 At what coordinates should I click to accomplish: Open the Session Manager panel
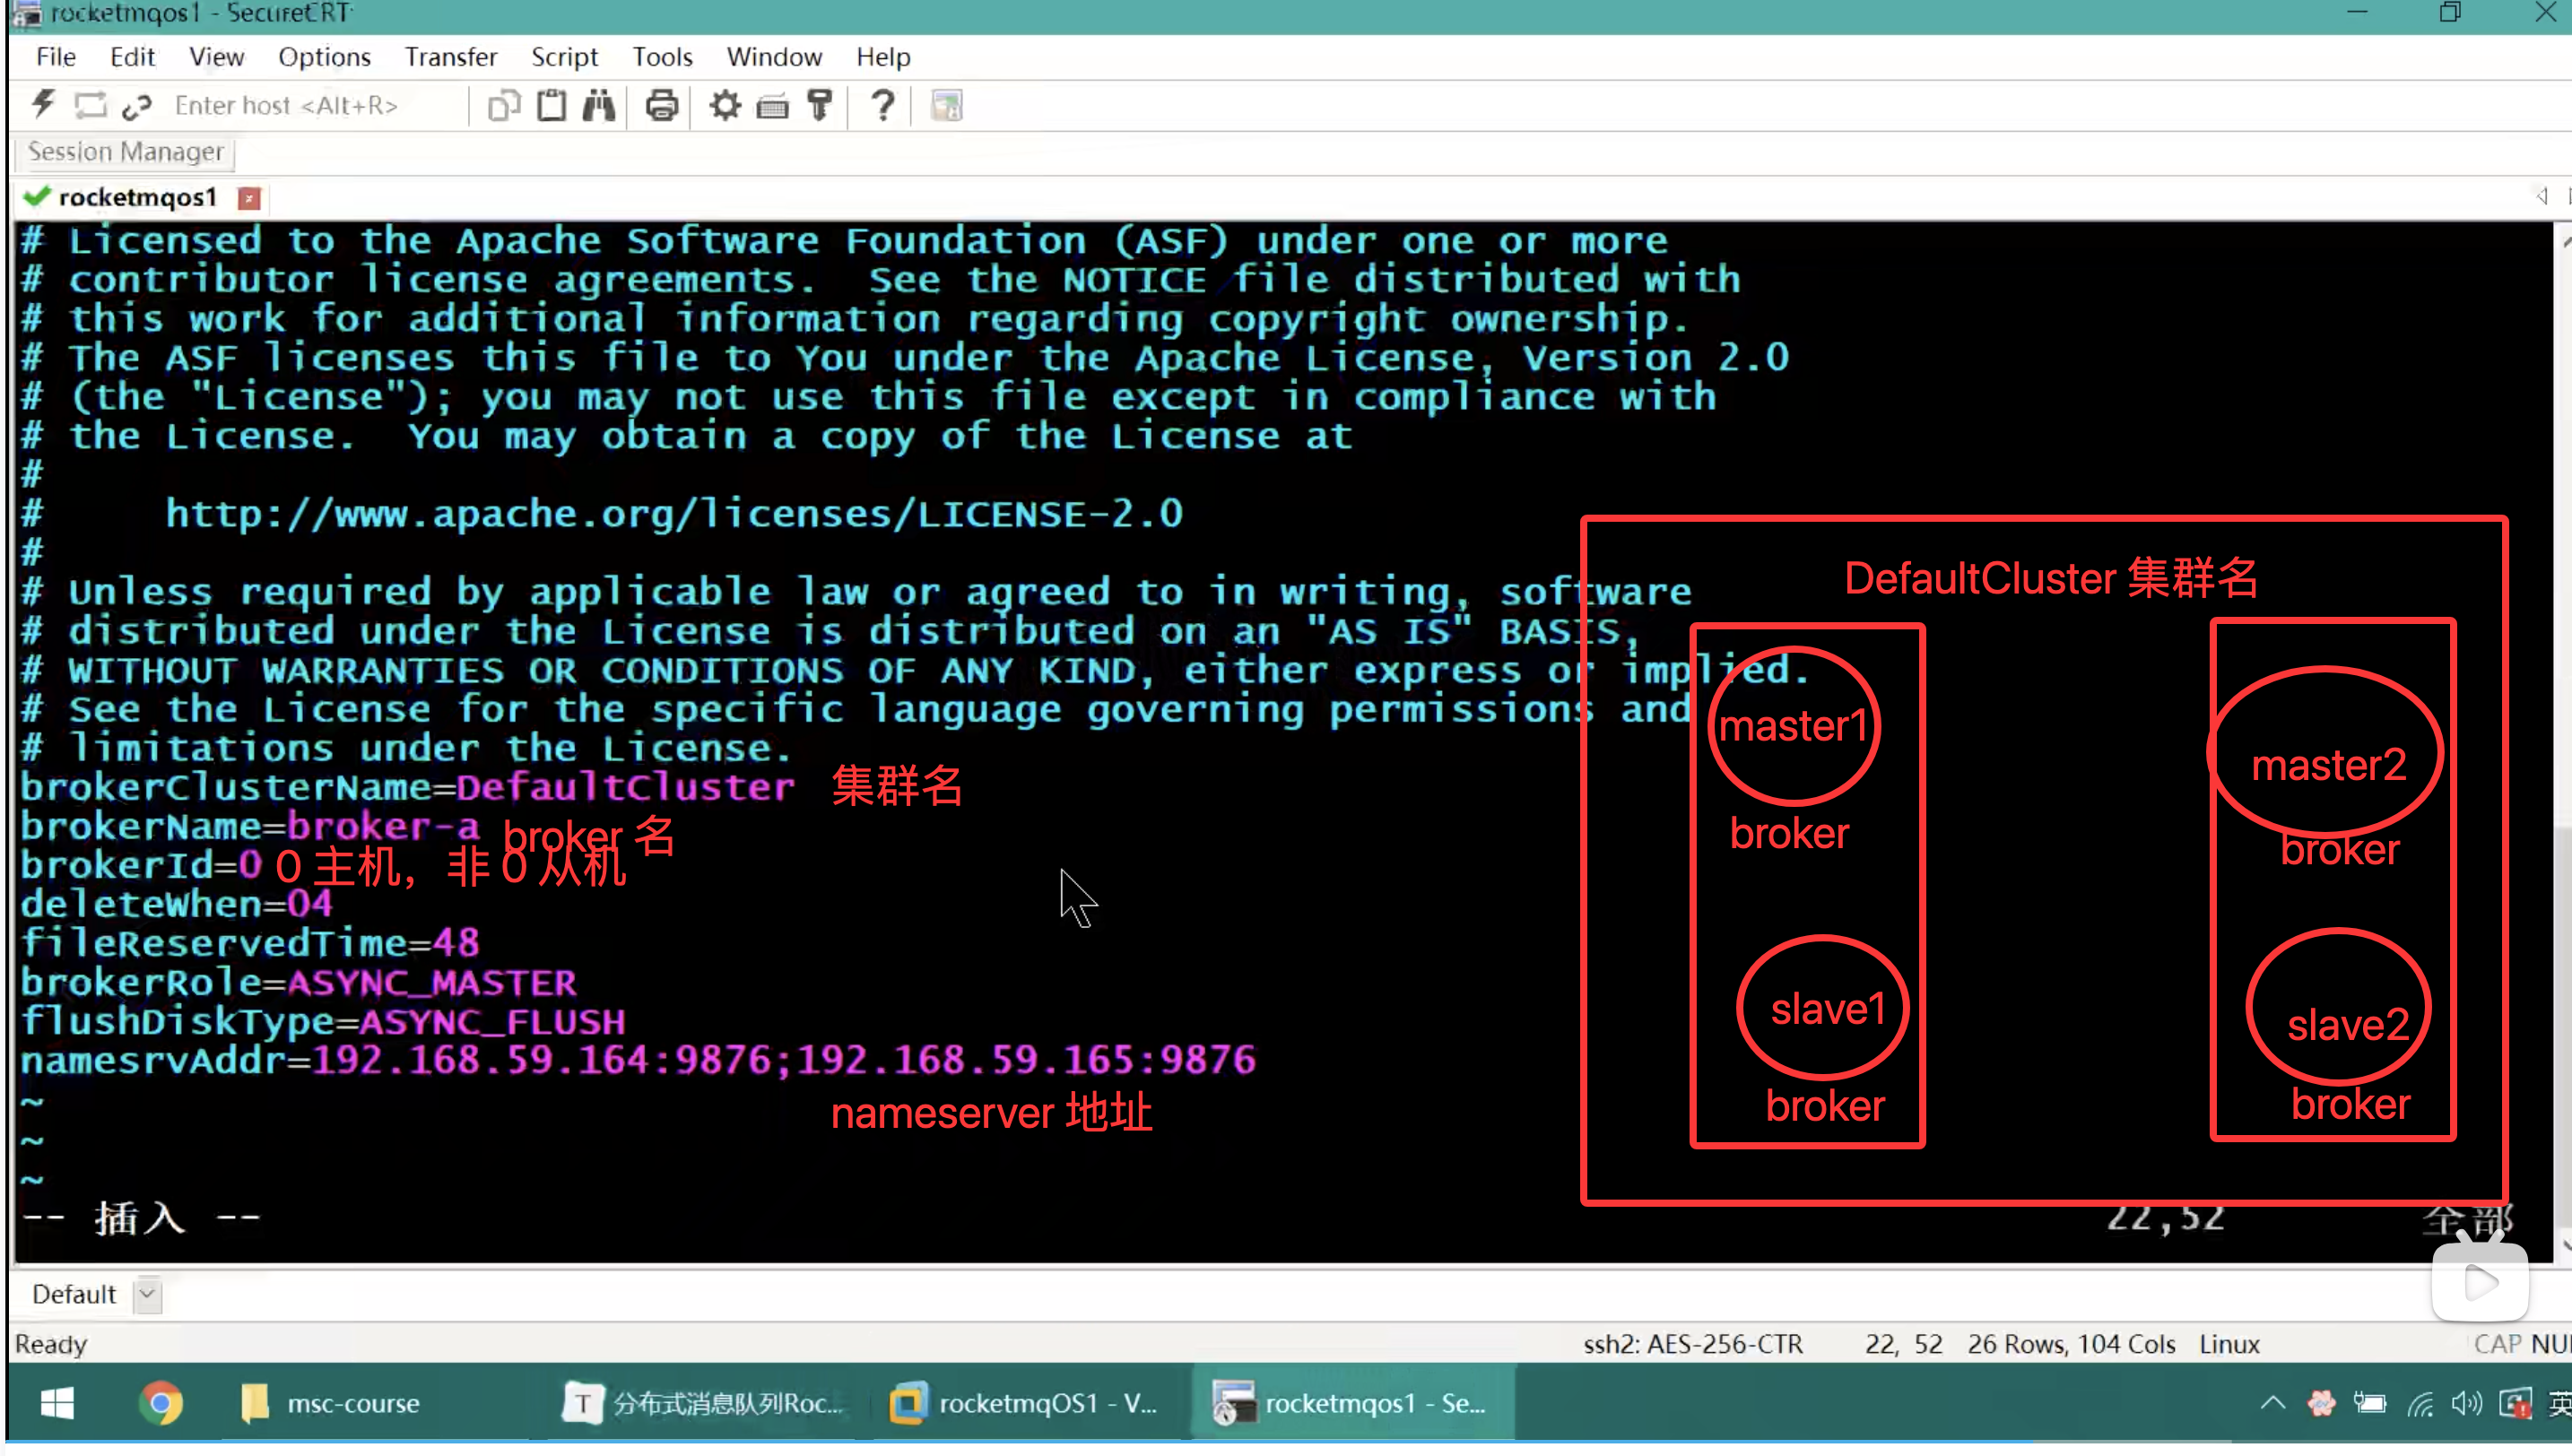[125, 152]
